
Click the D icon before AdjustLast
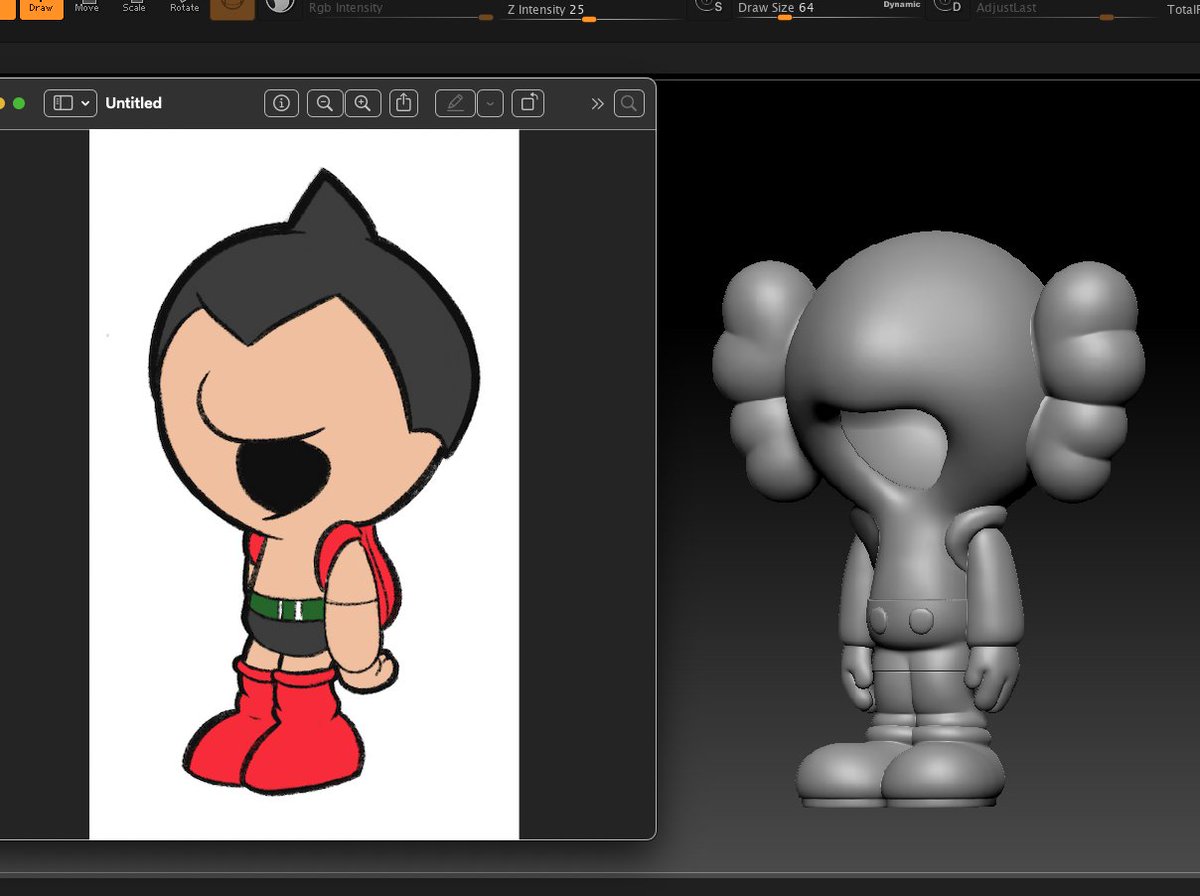click(947, 7)
